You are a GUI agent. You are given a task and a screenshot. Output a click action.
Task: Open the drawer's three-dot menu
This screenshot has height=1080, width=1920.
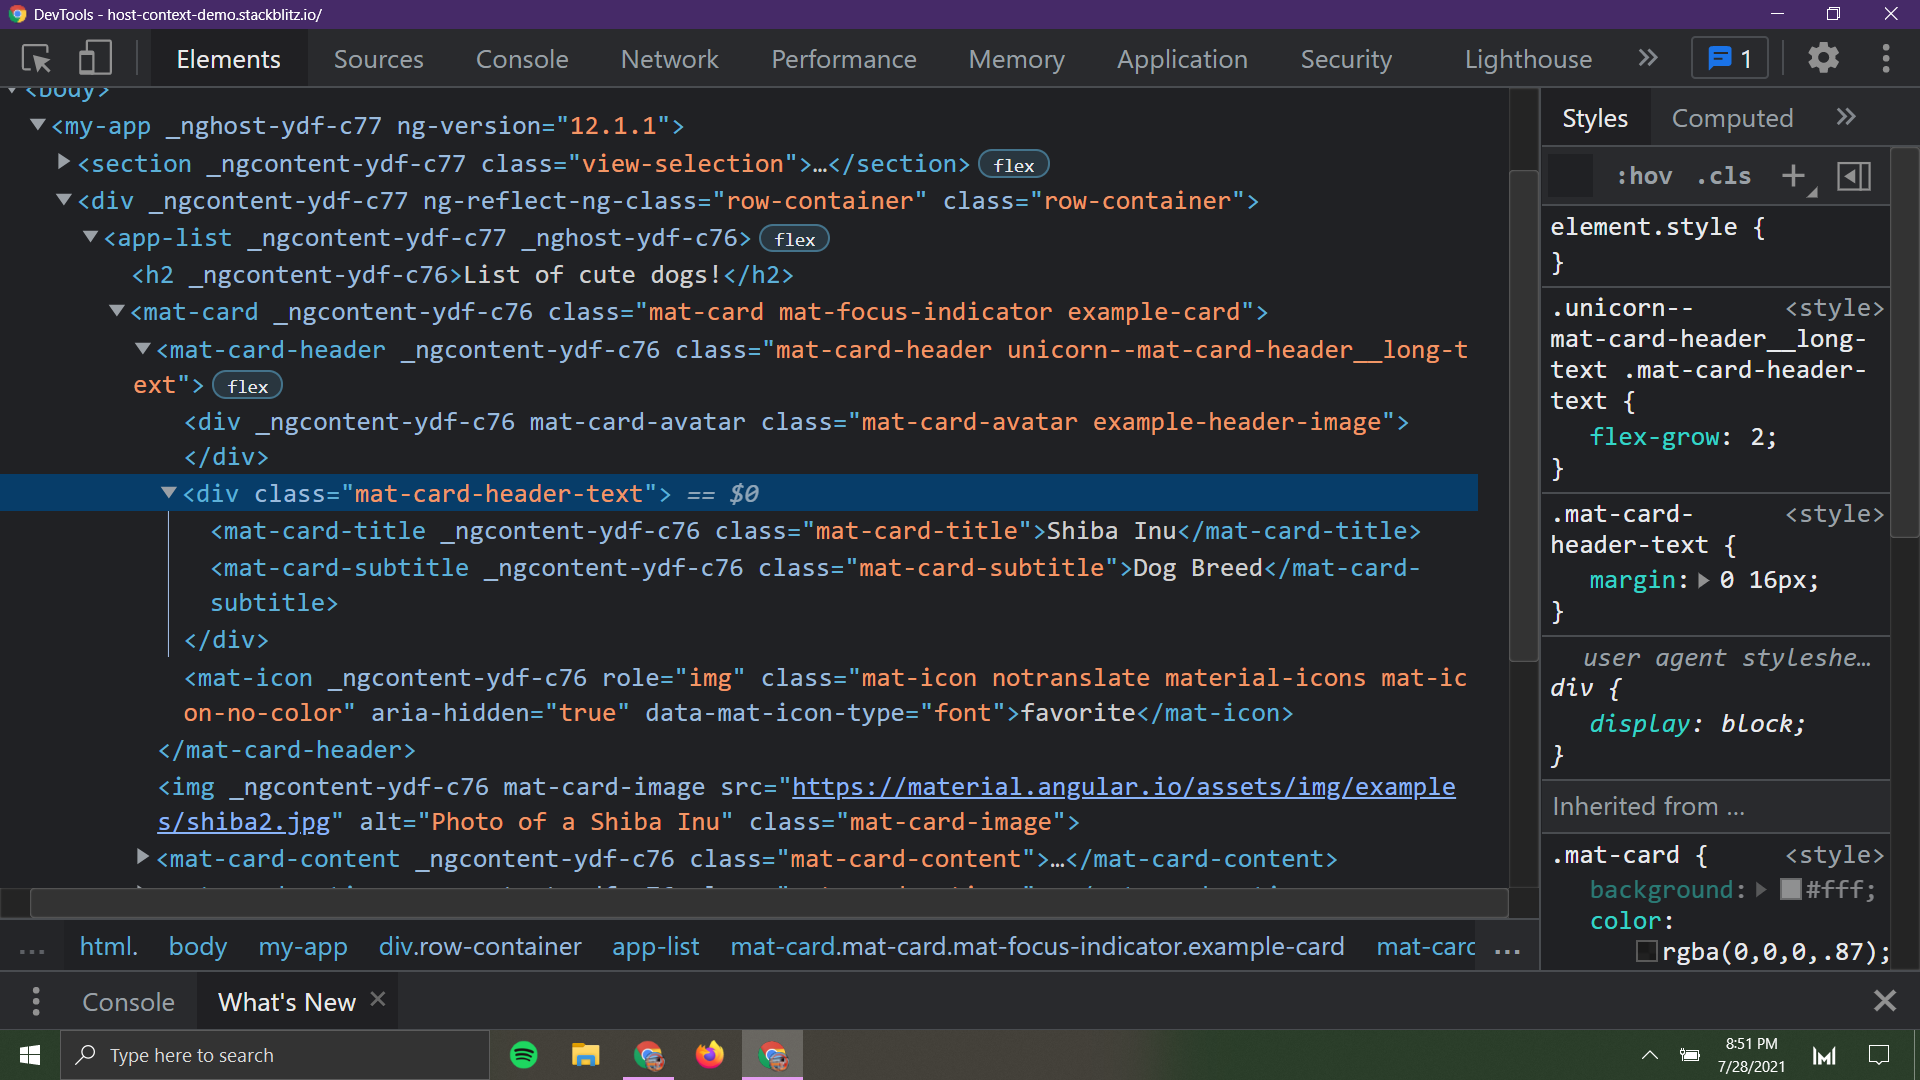tap(36, 1001)
